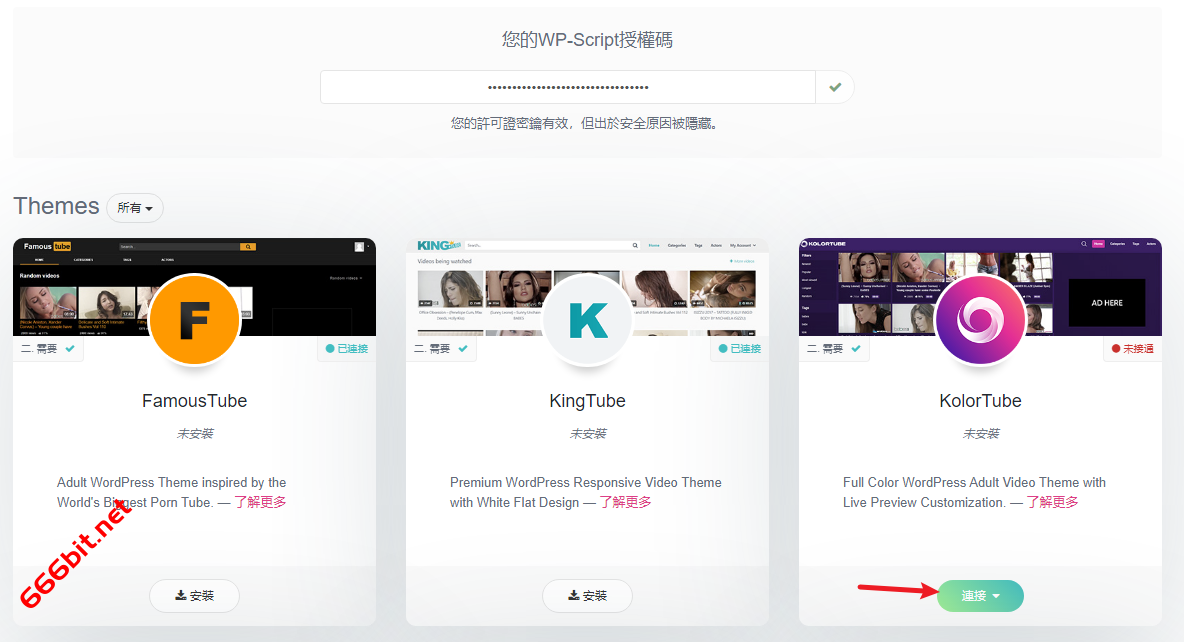The height and width of the screenshot is (642, 1184).
Task: Click the 需要 requirements badge on KingTube
Action: tap(441, 348)
